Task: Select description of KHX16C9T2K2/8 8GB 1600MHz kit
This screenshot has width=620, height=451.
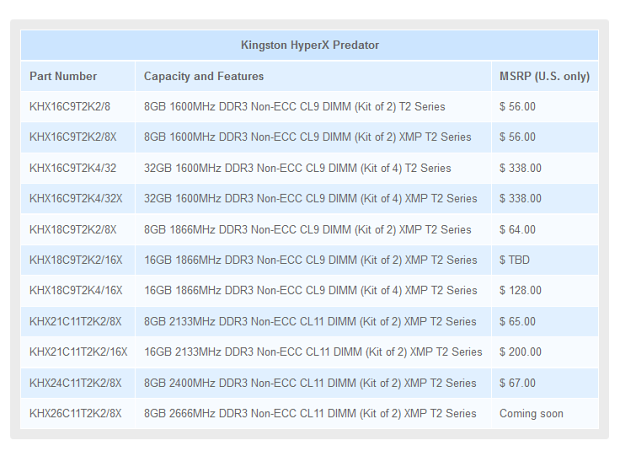Action: pyautogui.click(x=295, y=106)
